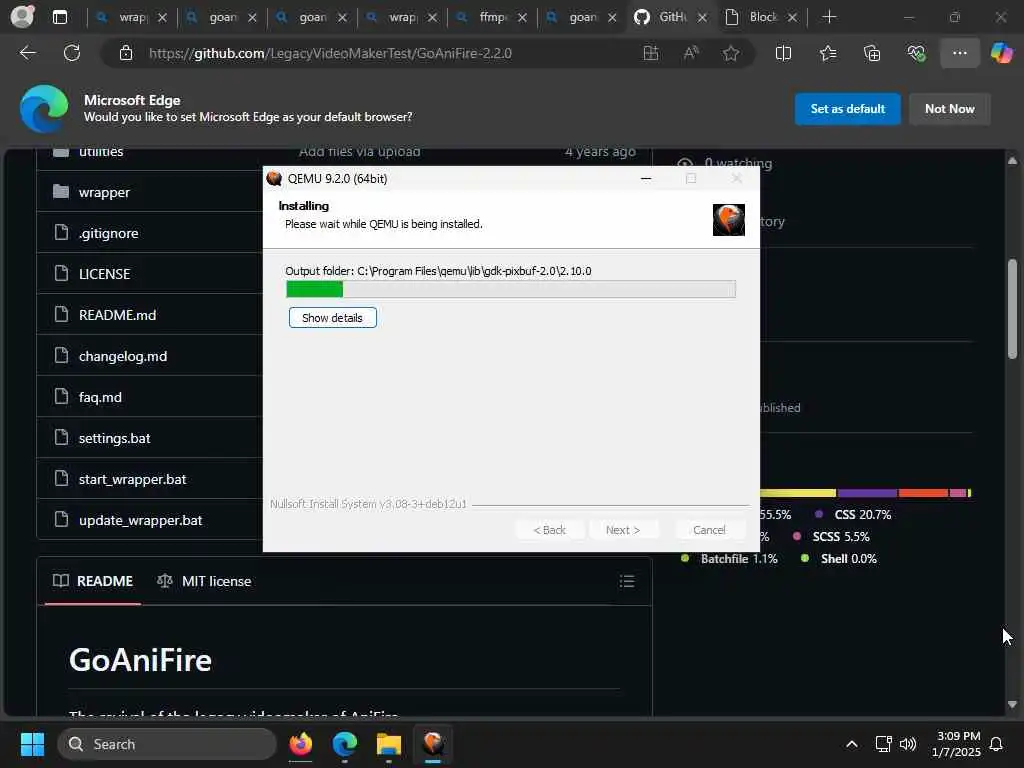Open the Favorites list icon
1024x768 pixels.
tap(828, 53)
